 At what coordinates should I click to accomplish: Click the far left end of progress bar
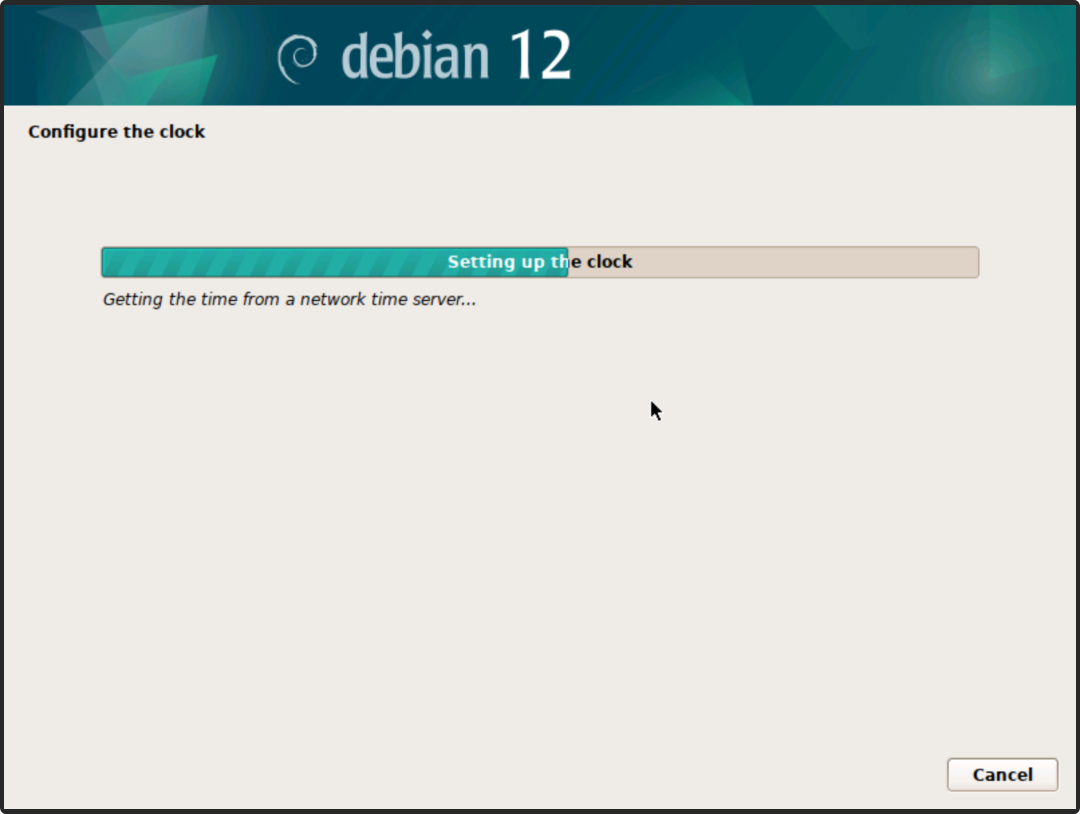[106, 262]
